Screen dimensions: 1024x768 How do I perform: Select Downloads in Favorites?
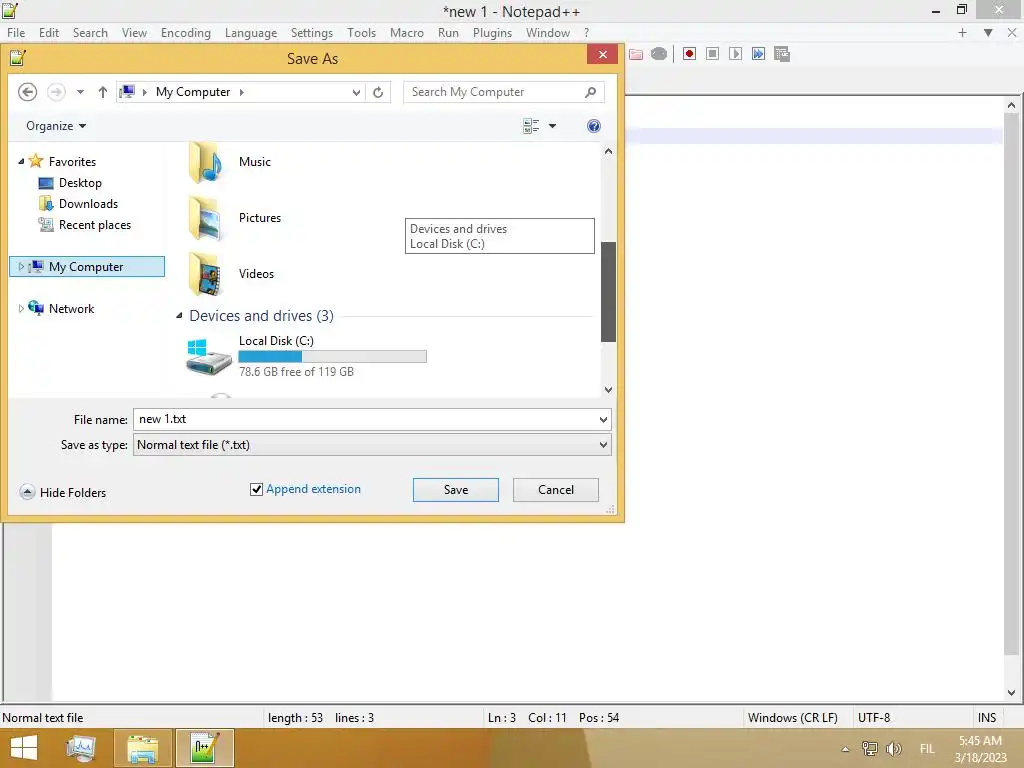click(x=78, y=204)
